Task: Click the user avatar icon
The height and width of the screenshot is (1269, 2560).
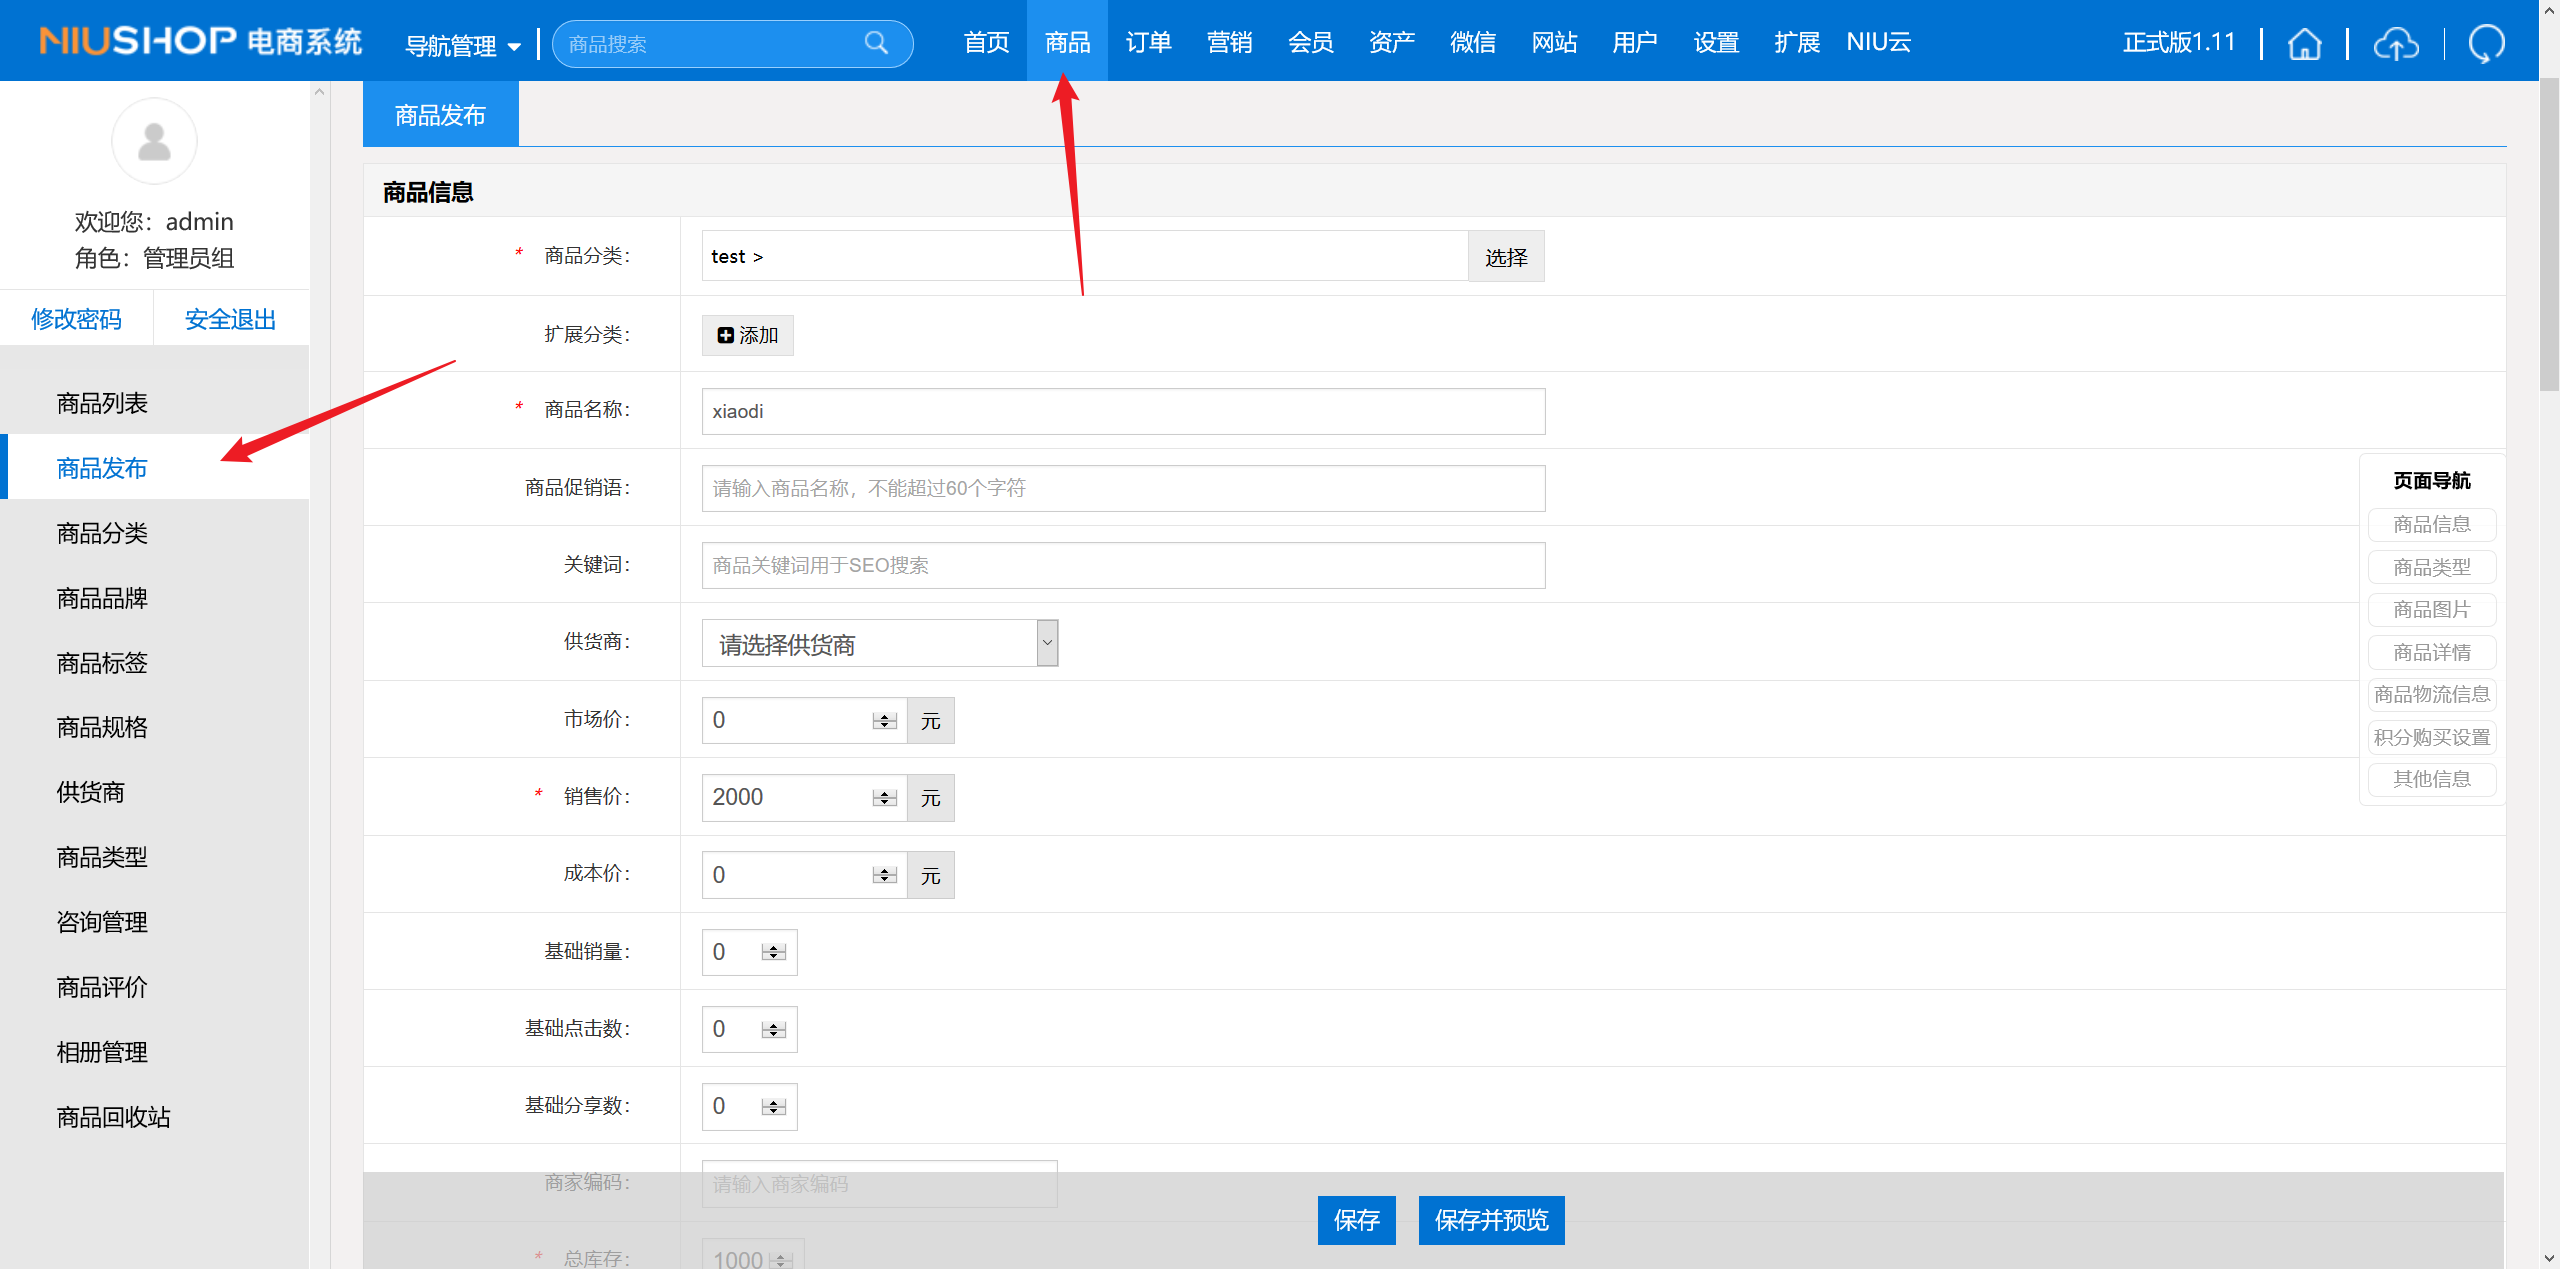Action: 154,141
